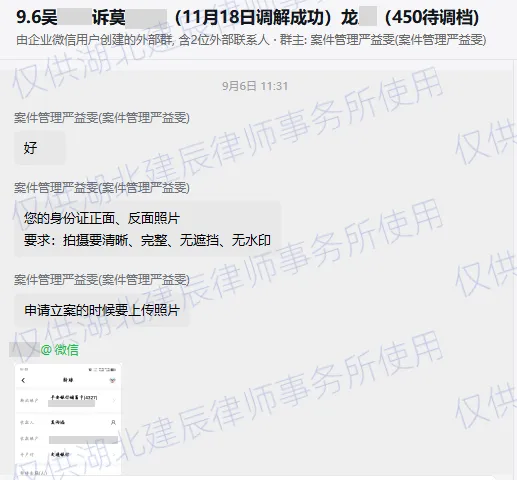Click the top-right icon in the transfer screenshot
The height and width of the screenshot is (480, 517).
(113, 380)
